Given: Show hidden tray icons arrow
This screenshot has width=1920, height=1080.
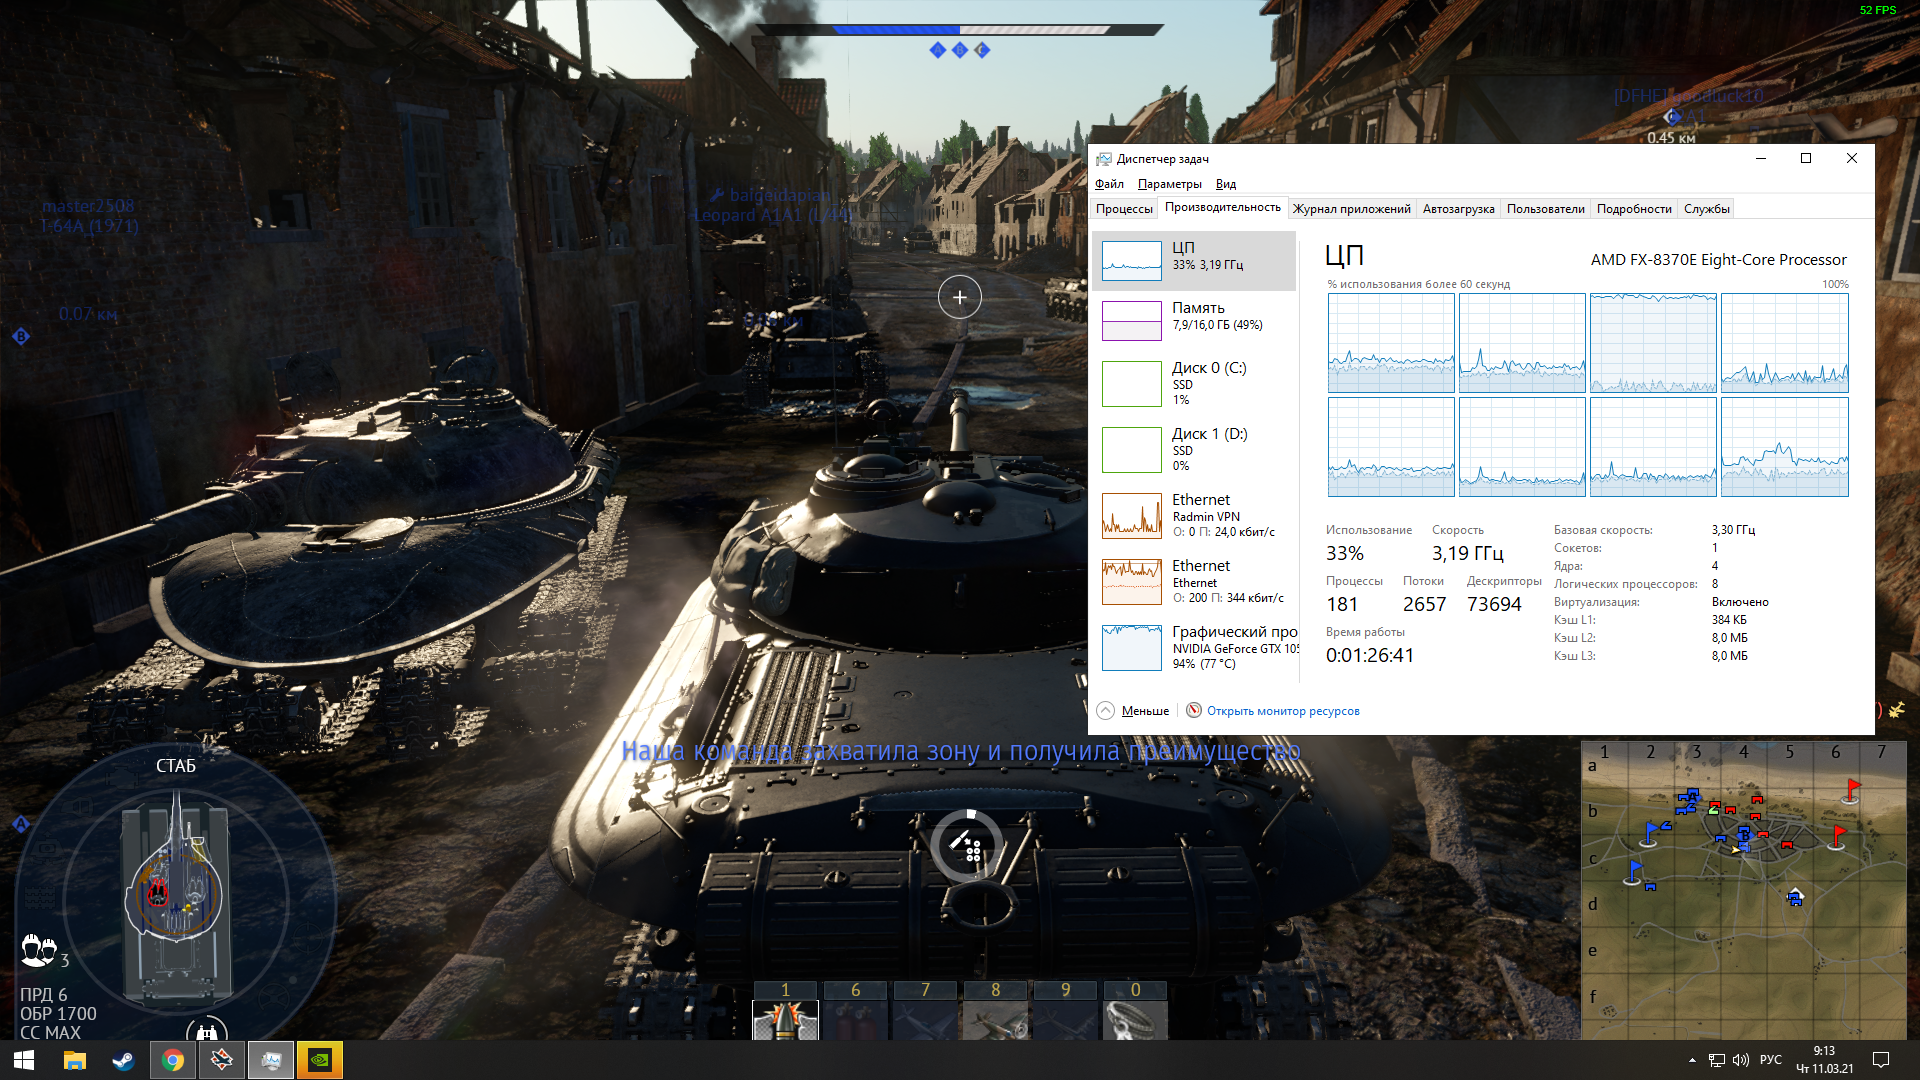Looking at the screenshot, I should (1692, 1060).
